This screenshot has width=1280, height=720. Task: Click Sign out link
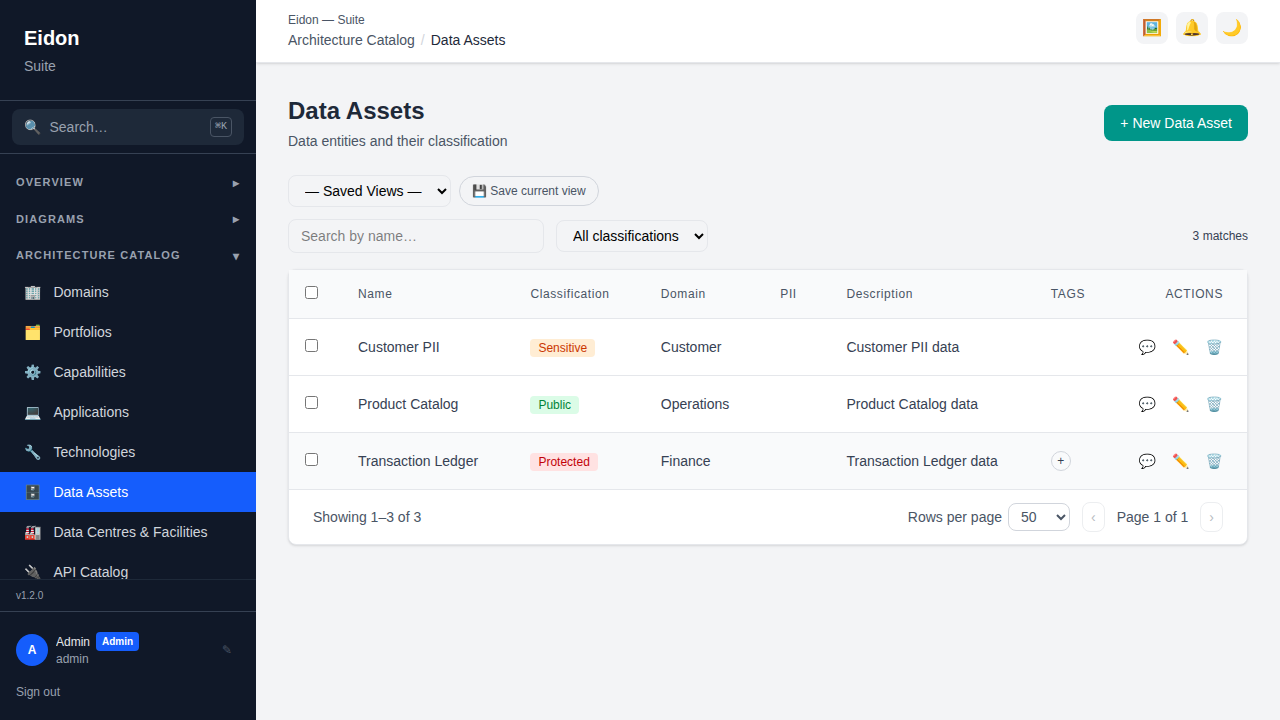38,692
